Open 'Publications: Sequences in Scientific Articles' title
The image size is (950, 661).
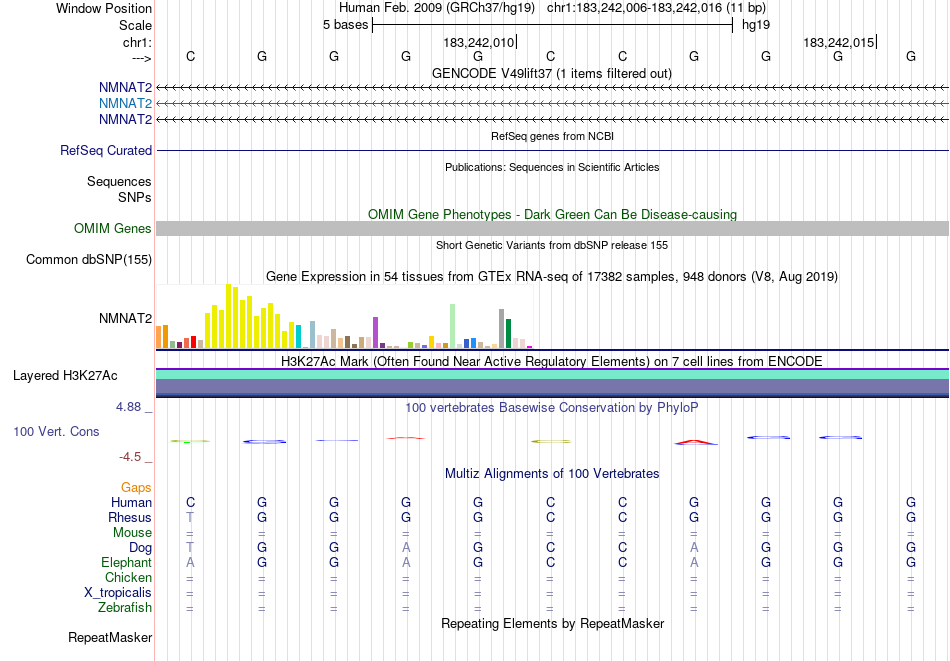[x=552, y=167]
